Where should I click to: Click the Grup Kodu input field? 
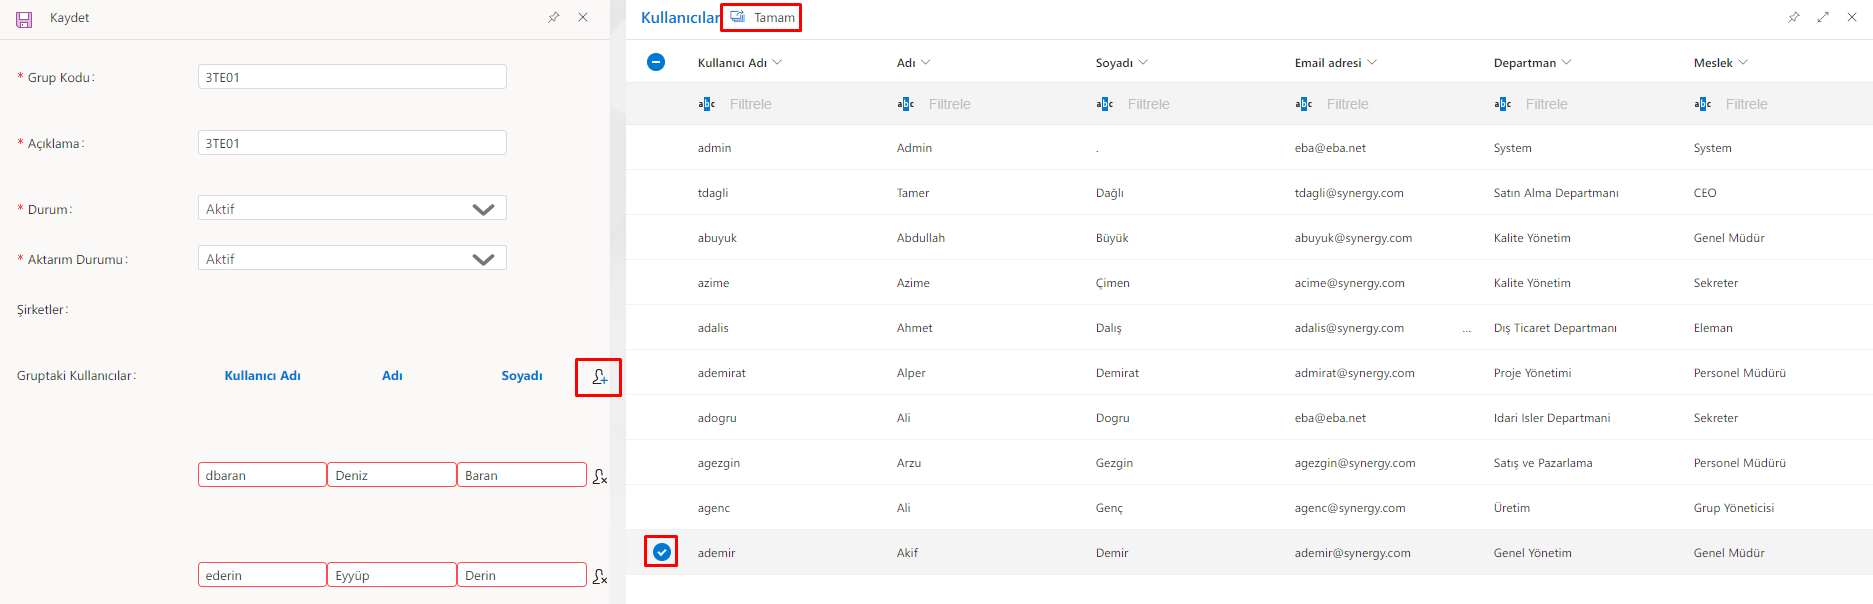coord(352,77)
